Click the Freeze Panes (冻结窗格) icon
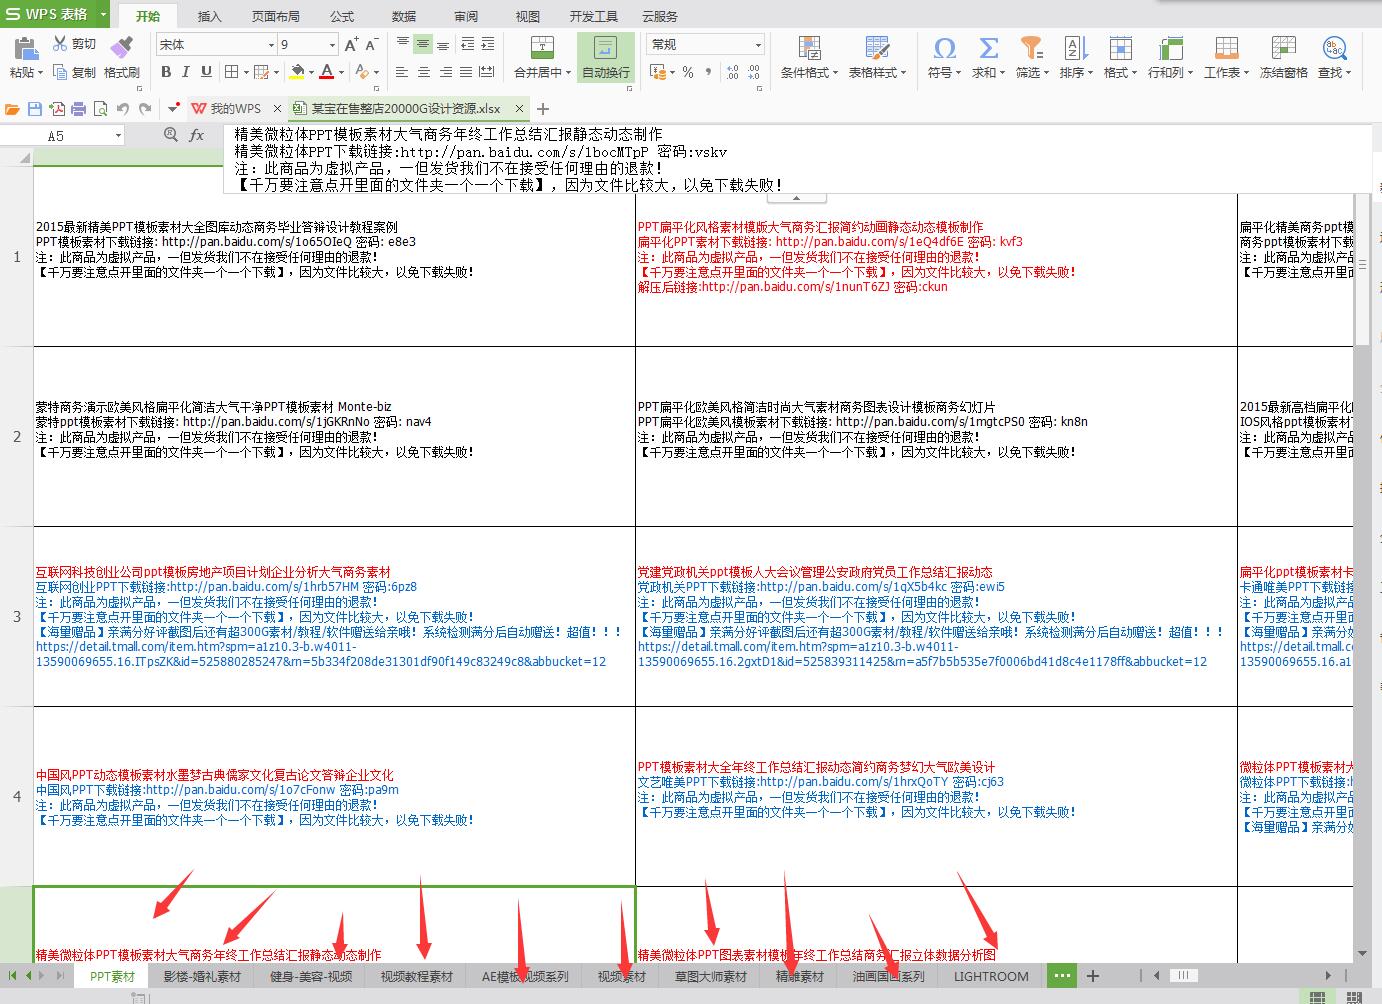This screenshot has height=1004, width=1382. coord(1283,48)
